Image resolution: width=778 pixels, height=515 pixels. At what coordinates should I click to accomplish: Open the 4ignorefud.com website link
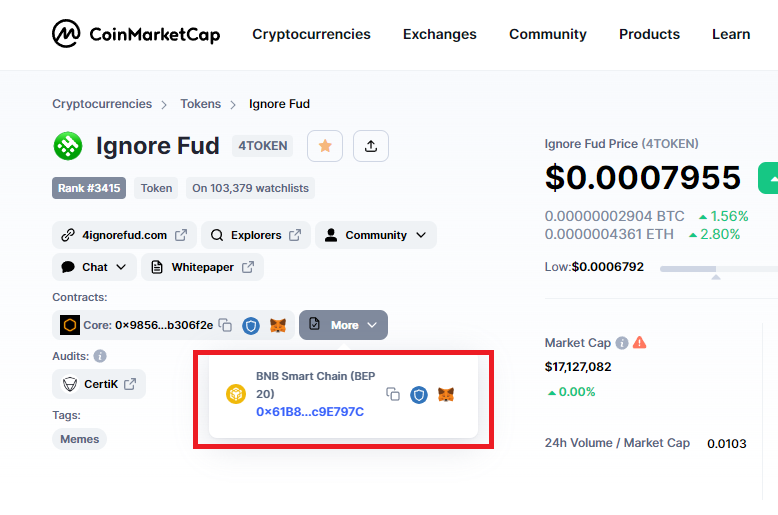coord(124,235)
